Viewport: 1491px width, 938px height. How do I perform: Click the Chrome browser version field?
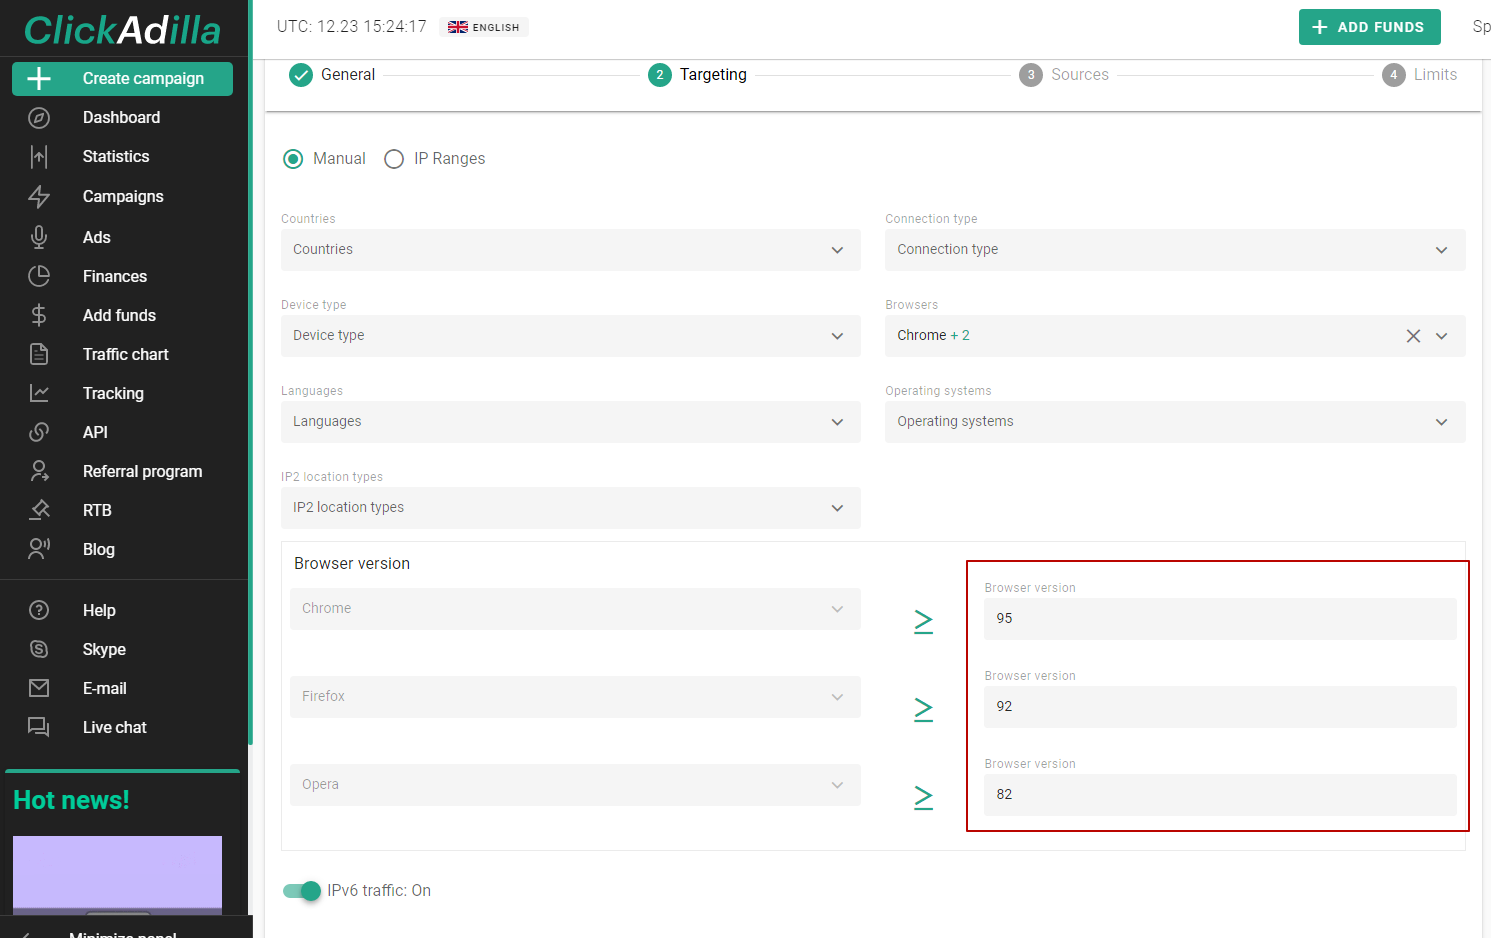click(x=1219, y=619)
